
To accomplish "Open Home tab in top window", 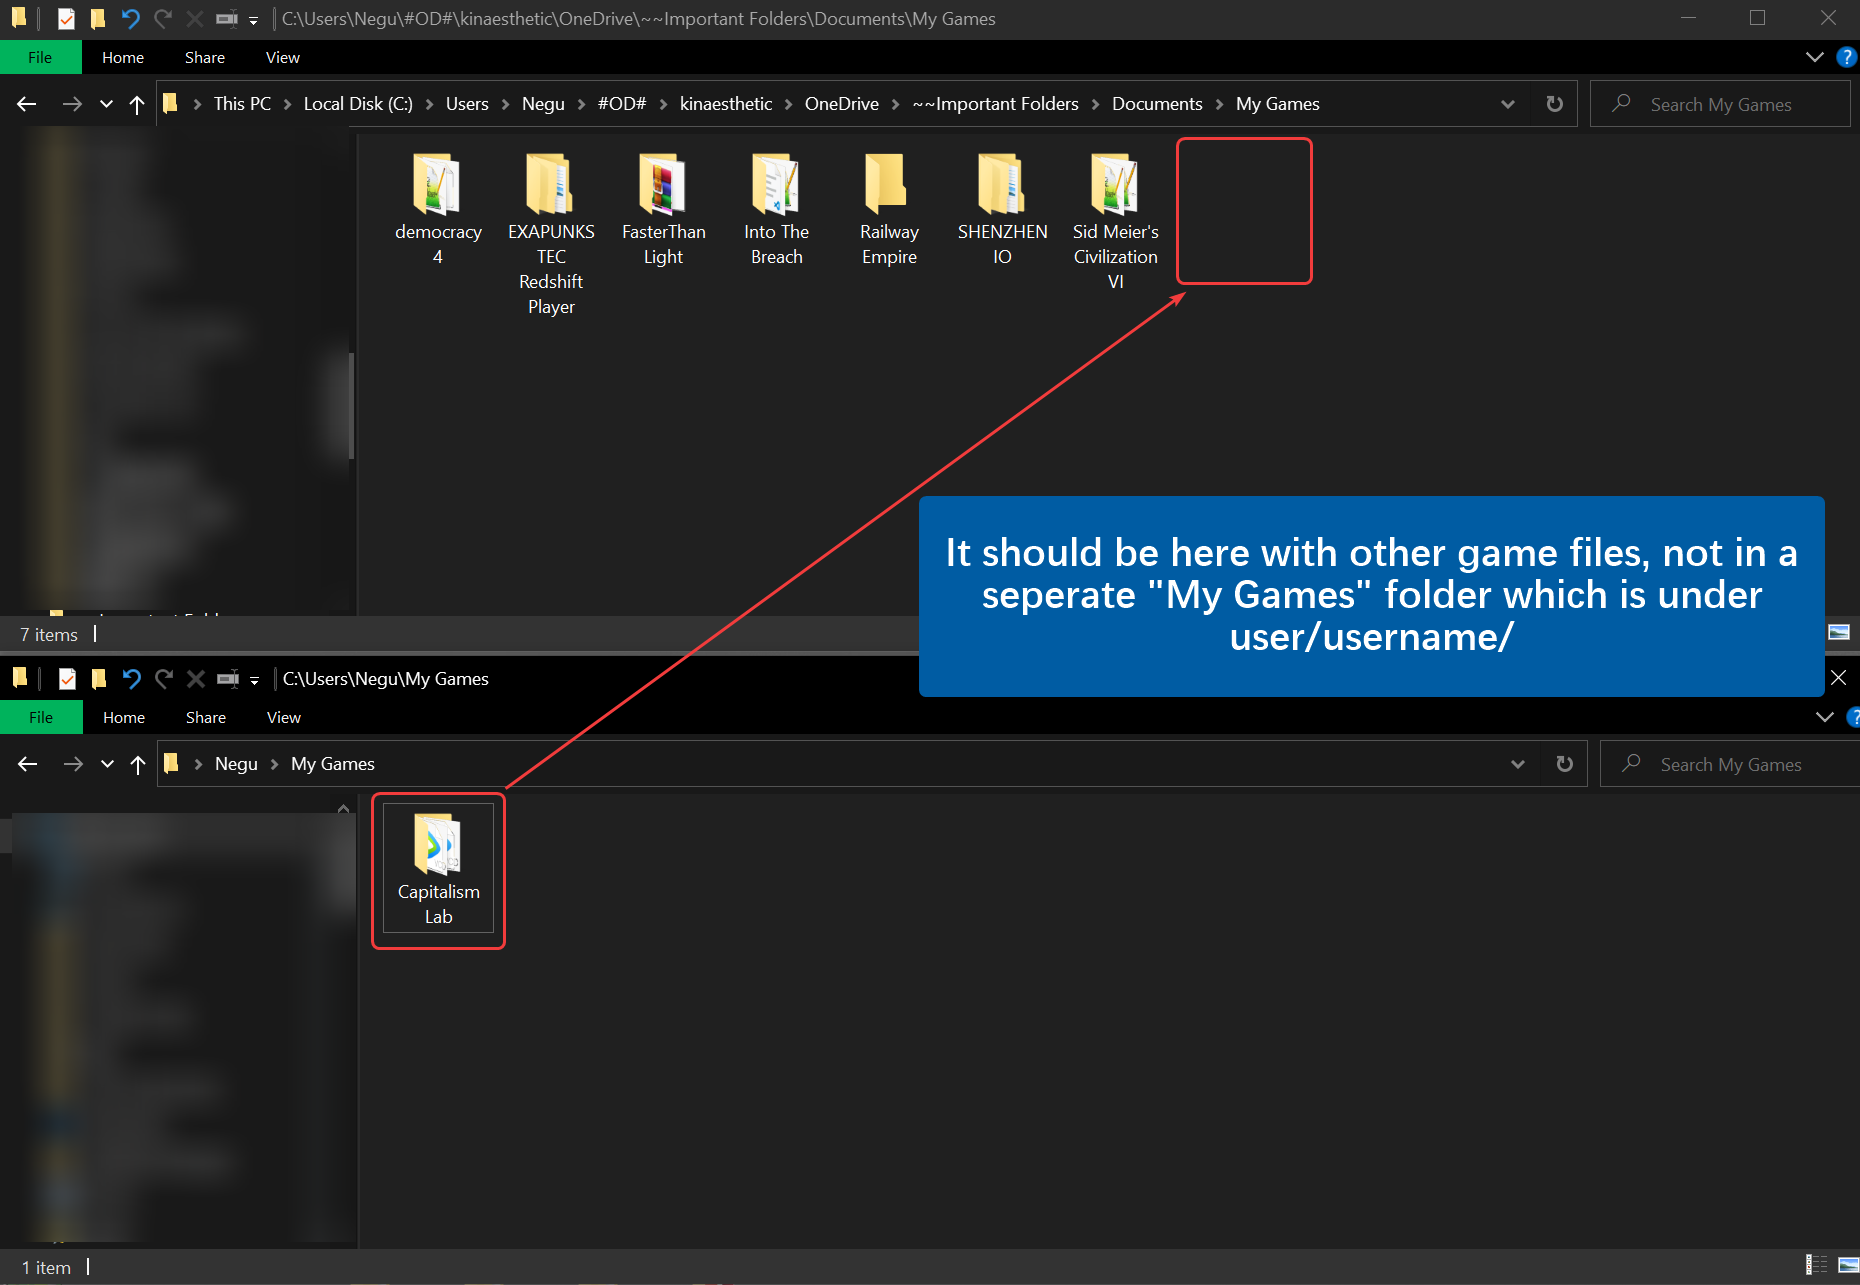I will pos(123,57).
